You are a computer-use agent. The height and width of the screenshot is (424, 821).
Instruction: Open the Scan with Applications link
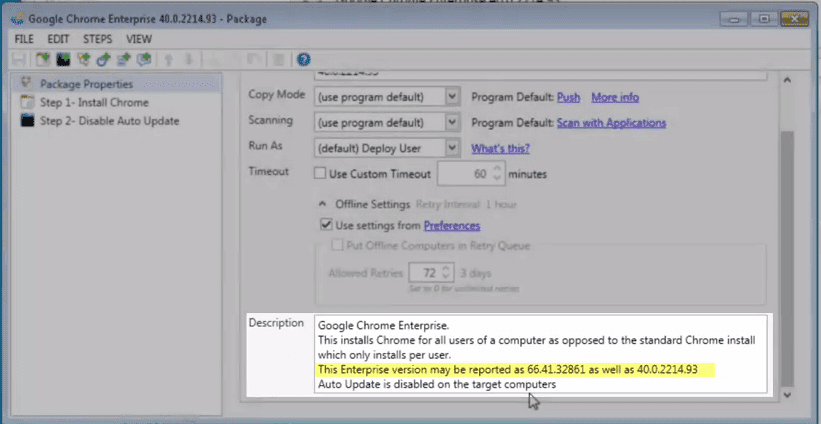[x=611, y=123]
